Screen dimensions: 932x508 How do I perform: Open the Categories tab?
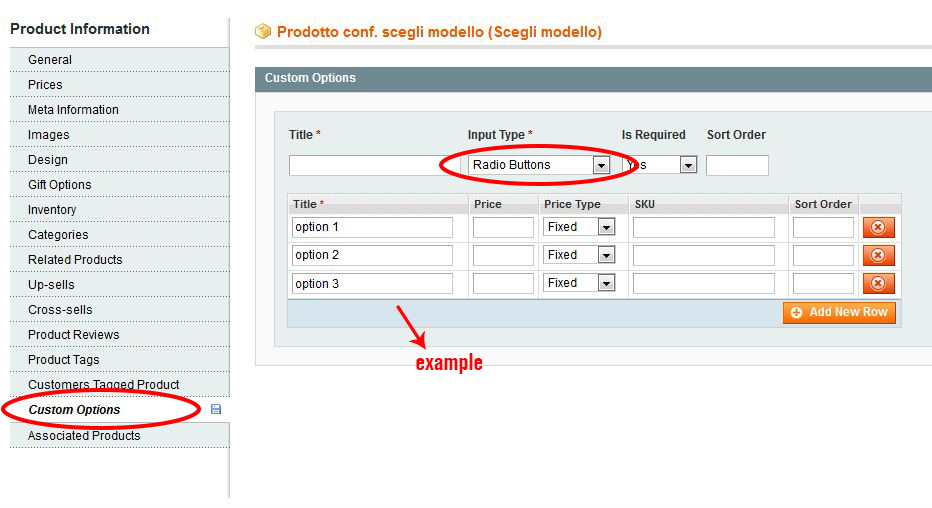coord(58,235)
